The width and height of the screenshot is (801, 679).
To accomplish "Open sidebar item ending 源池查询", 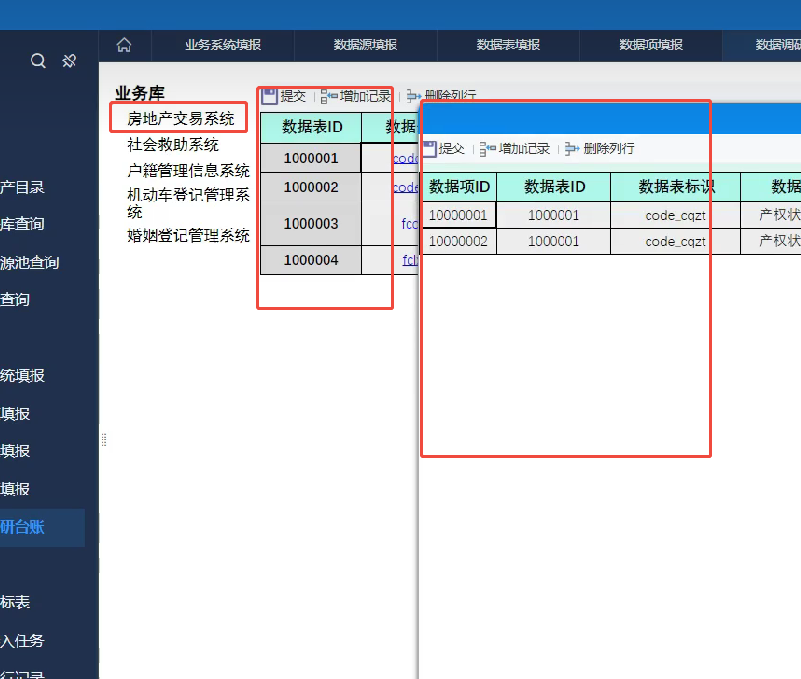I will pos(30,263).
